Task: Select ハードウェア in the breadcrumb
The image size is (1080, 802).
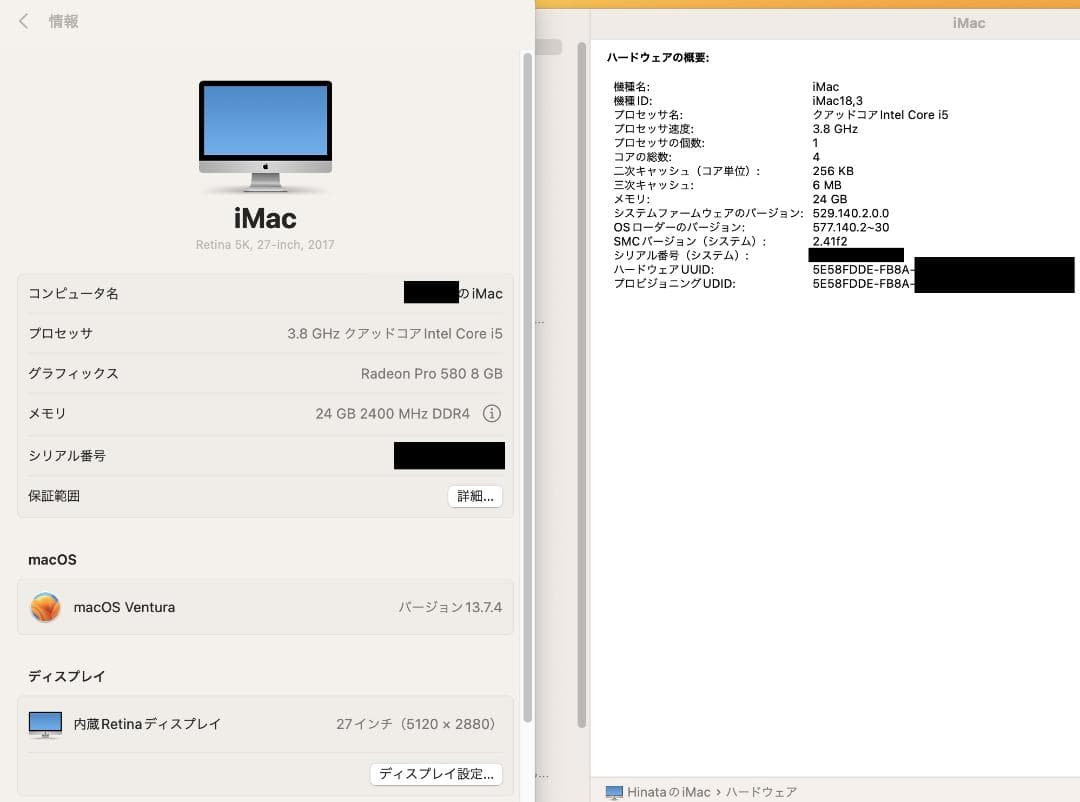Action: (x=762, y=791)
